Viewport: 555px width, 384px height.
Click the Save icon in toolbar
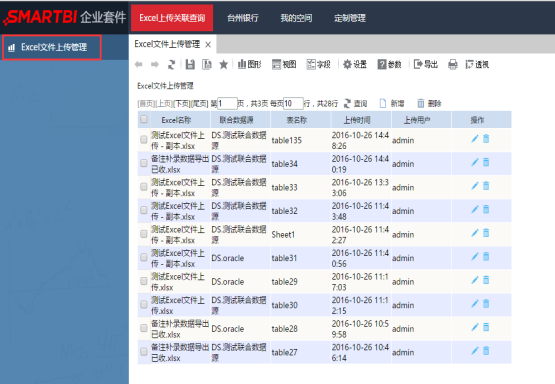click(190, 64)
